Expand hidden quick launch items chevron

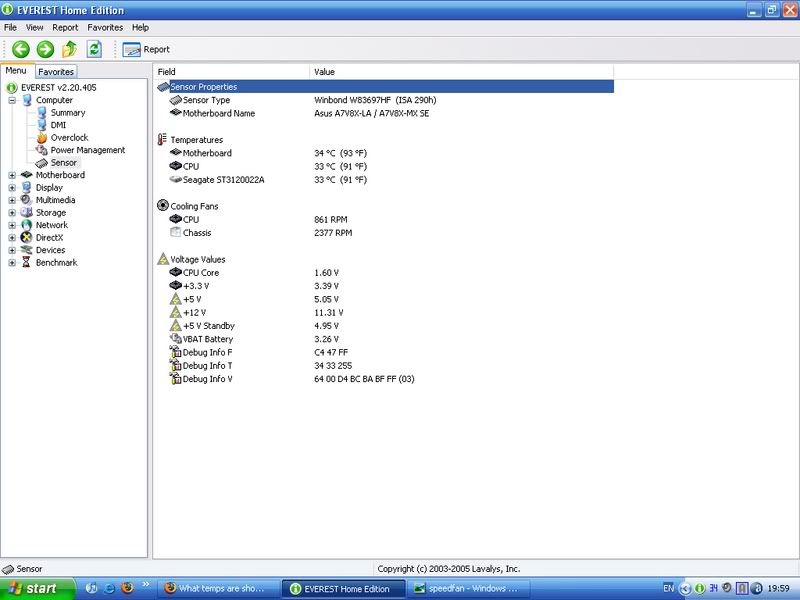point(145,584)
